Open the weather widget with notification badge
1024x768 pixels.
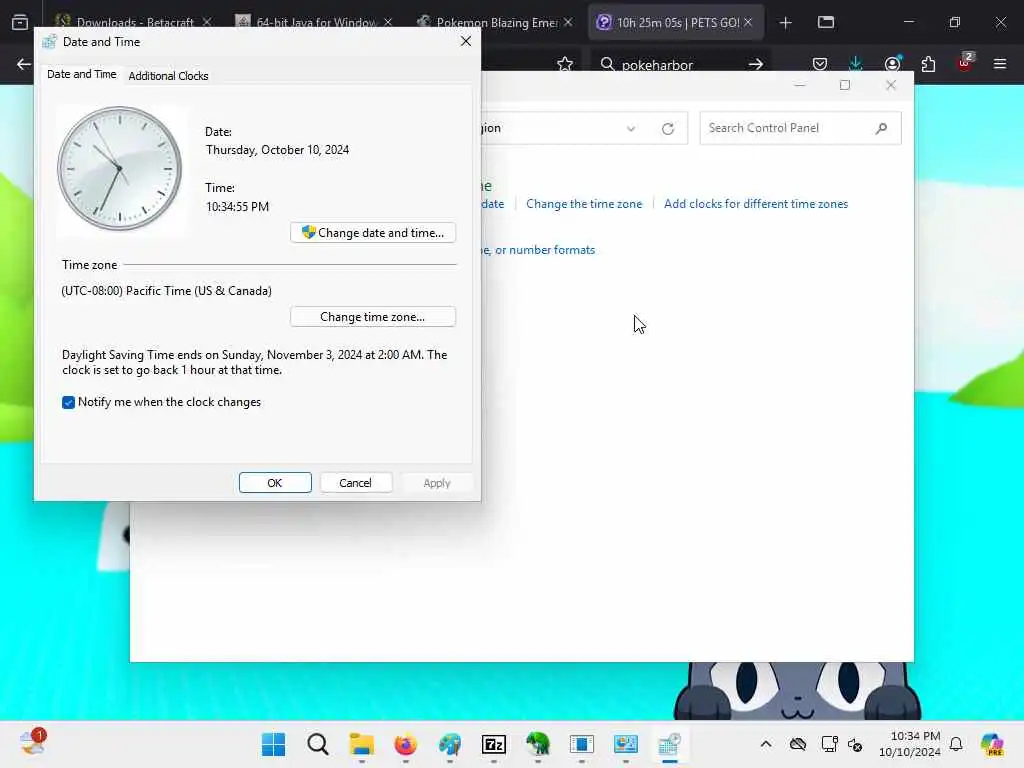click(x=33, y=743)
